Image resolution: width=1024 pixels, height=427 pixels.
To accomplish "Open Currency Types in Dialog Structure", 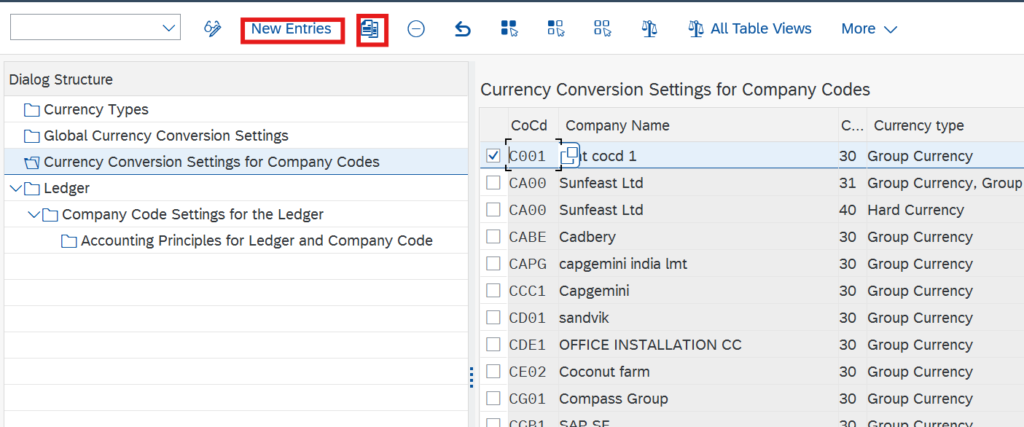I will click(96, 109).
